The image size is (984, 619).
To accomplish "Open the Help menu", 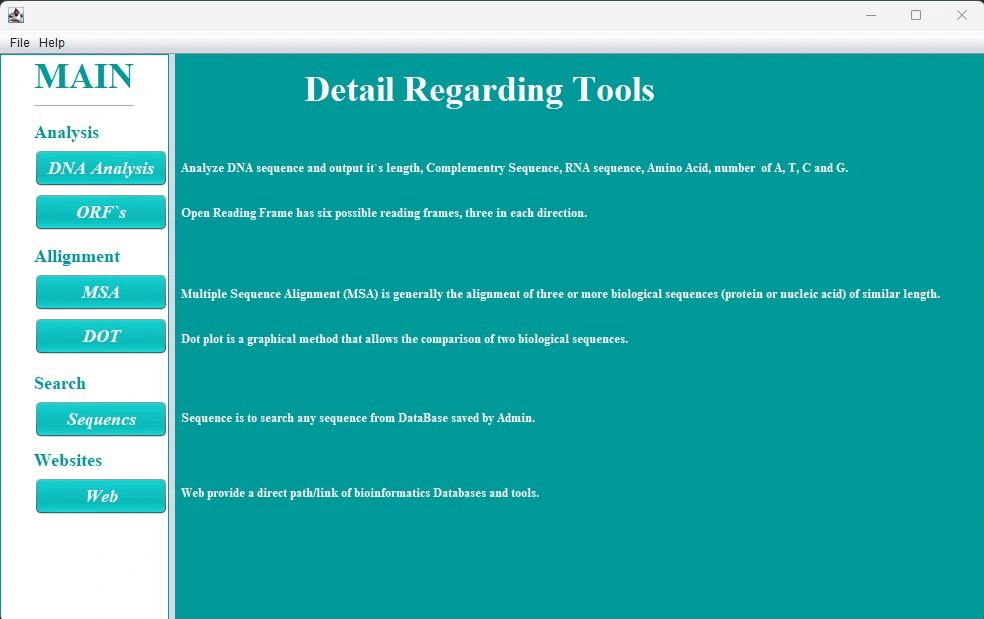I will [52, 43].
